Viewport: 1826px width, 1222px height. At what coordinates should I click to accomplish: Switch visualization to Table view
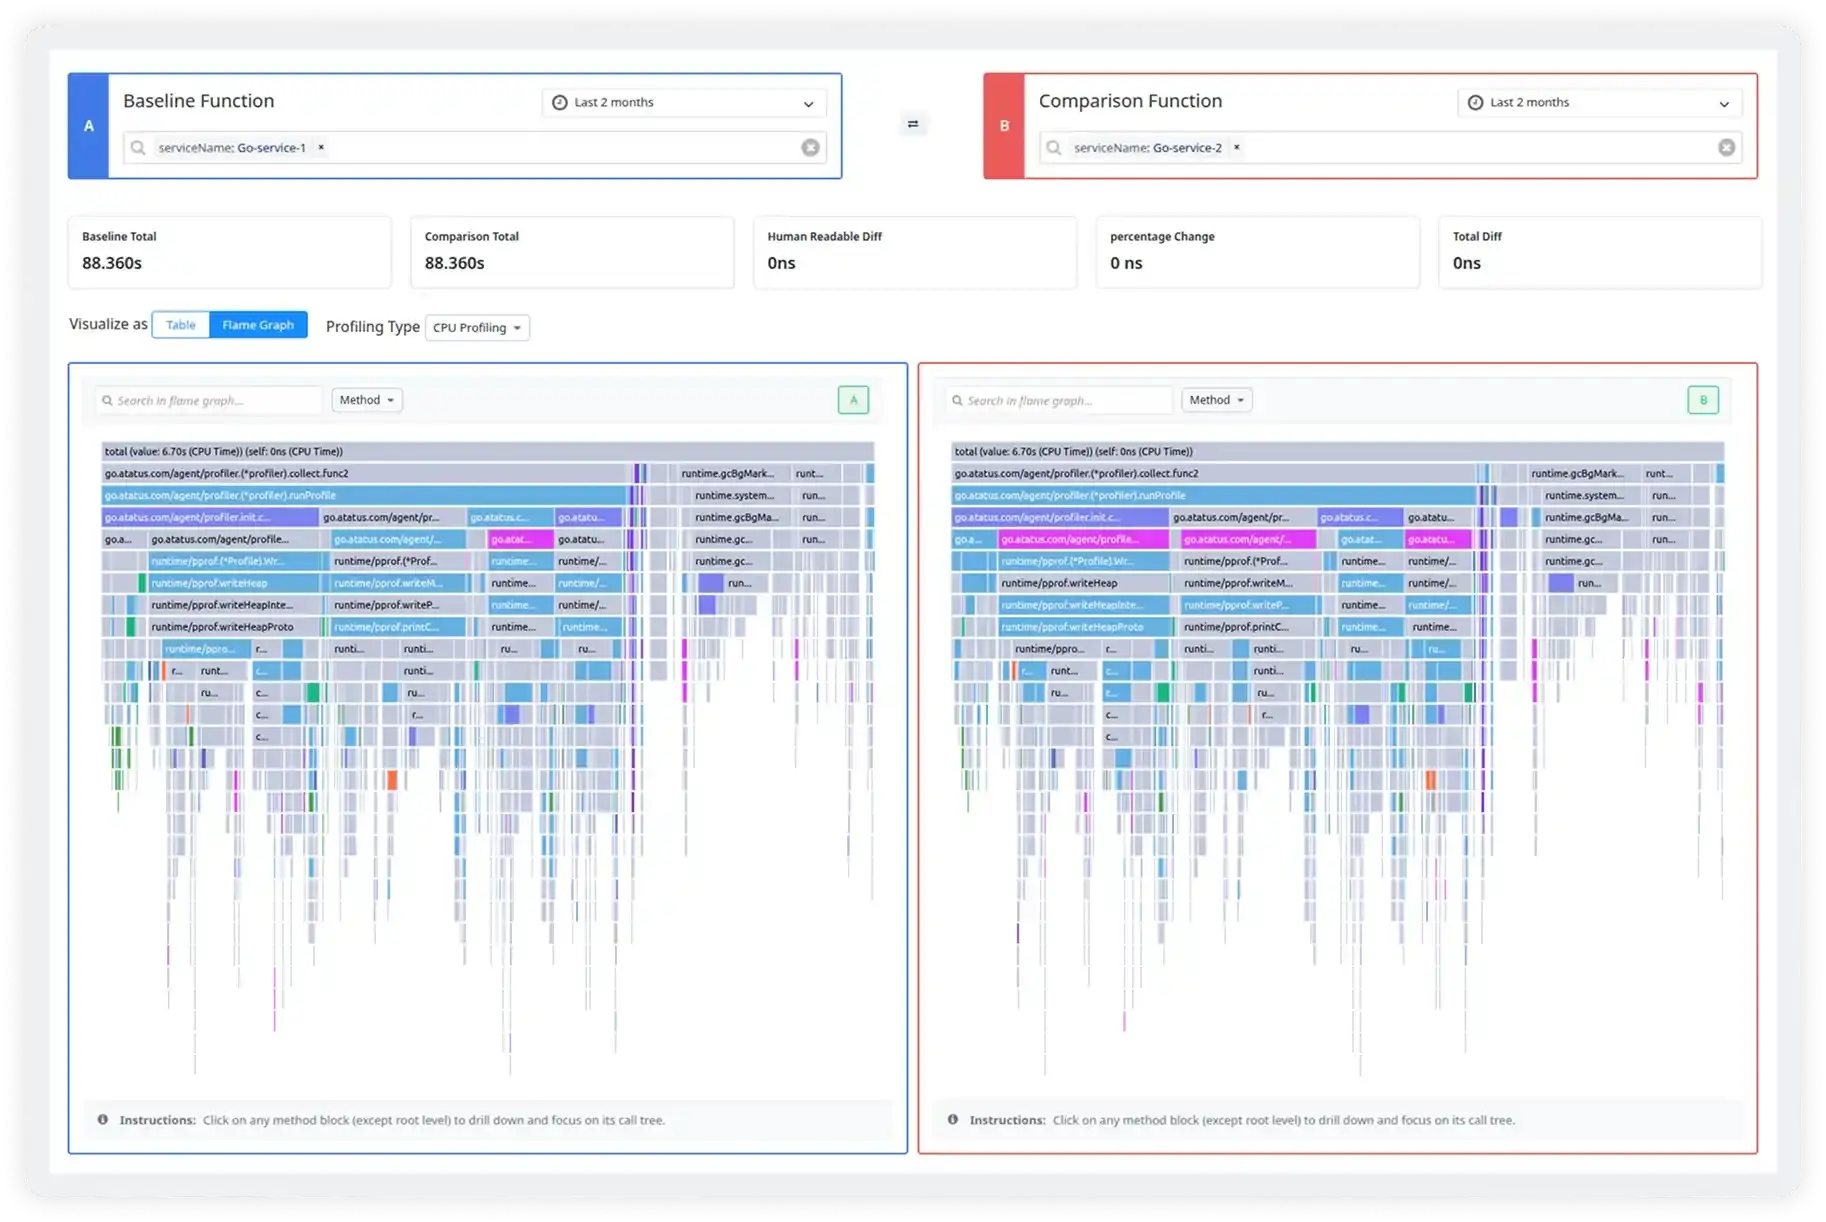pyautogui.click(x=181, y=325)
